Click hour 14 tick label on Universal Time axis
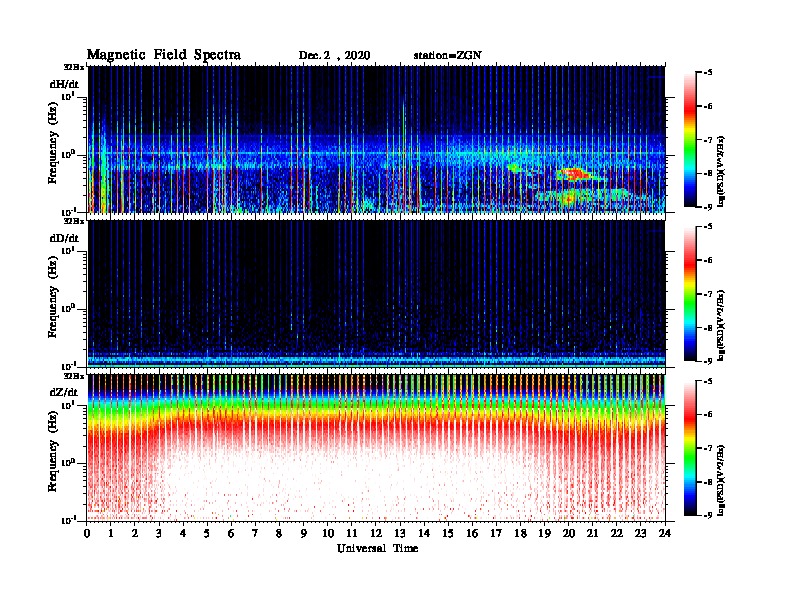Screen dimensions: 792x612 point(424,533)
